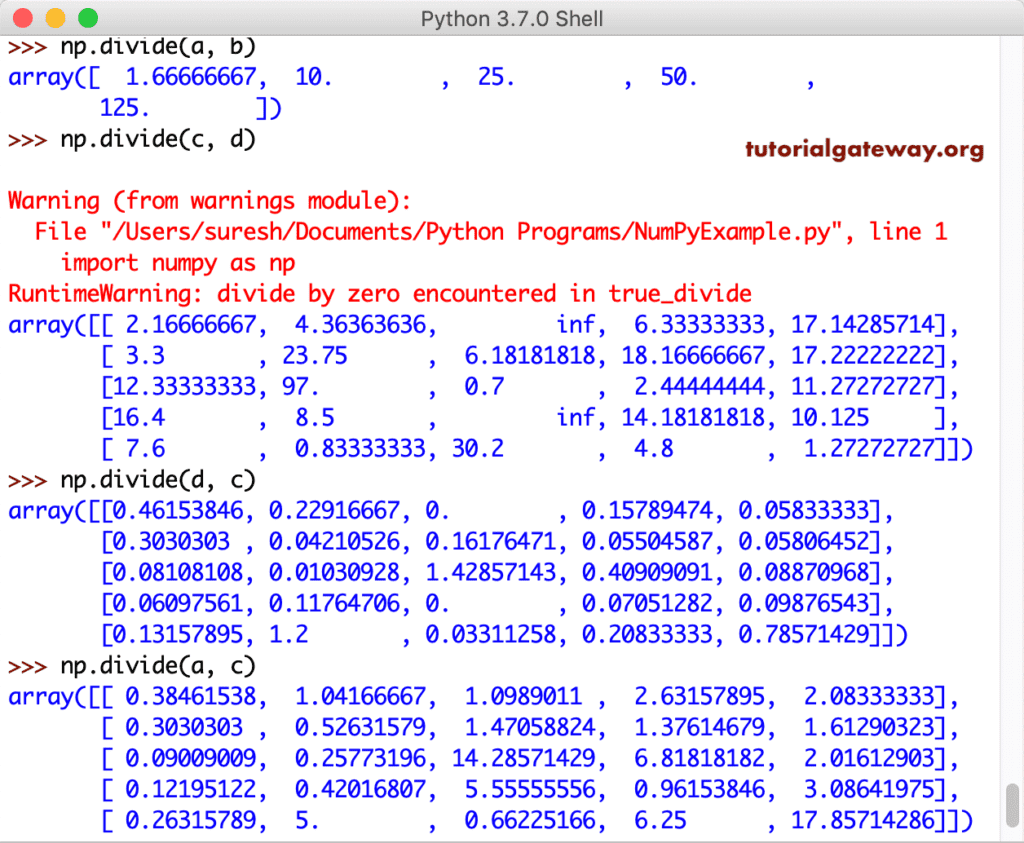
Task: Click the green zoom button
Action: click(x=87, y=17)
